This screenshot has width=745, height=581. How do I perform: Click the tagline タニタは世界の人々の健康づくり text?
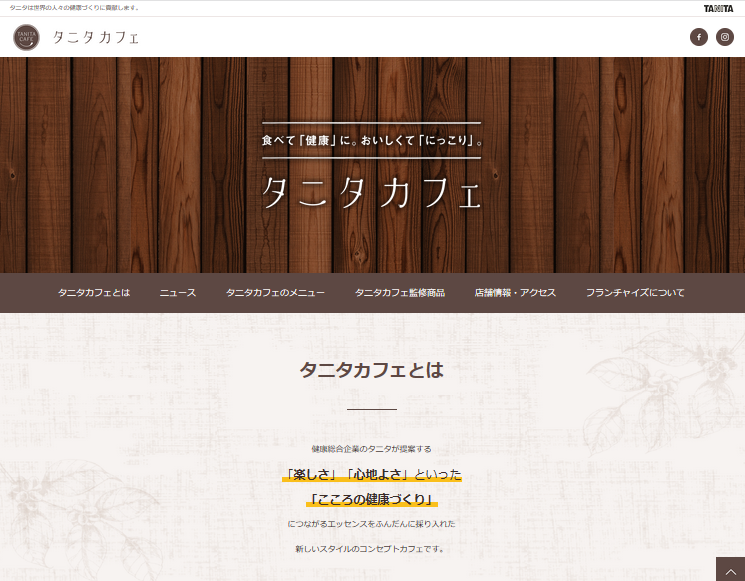[74, 8]
